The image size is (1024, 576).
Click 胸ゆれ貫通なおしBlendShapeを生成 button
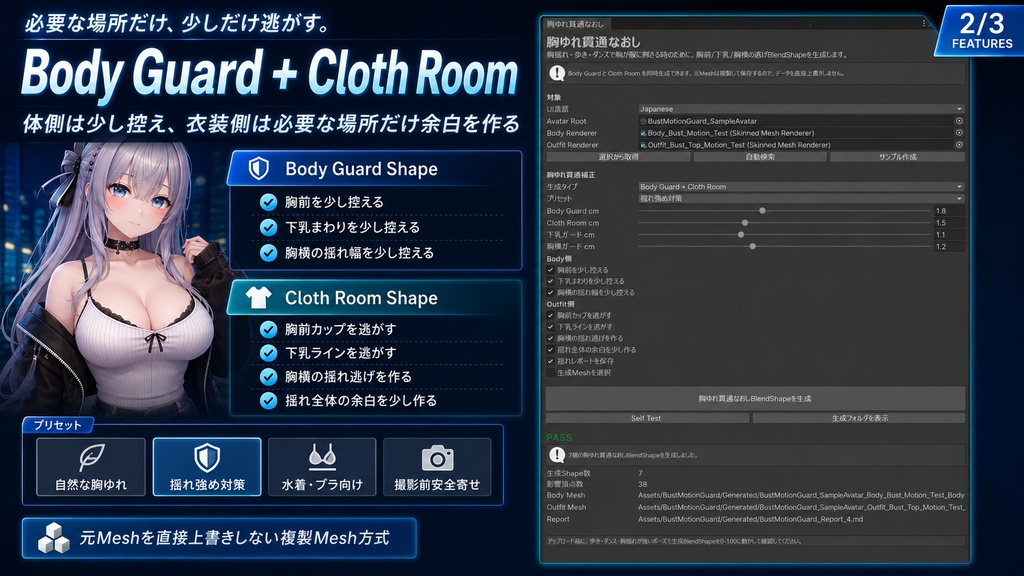[x=755, y=398]
